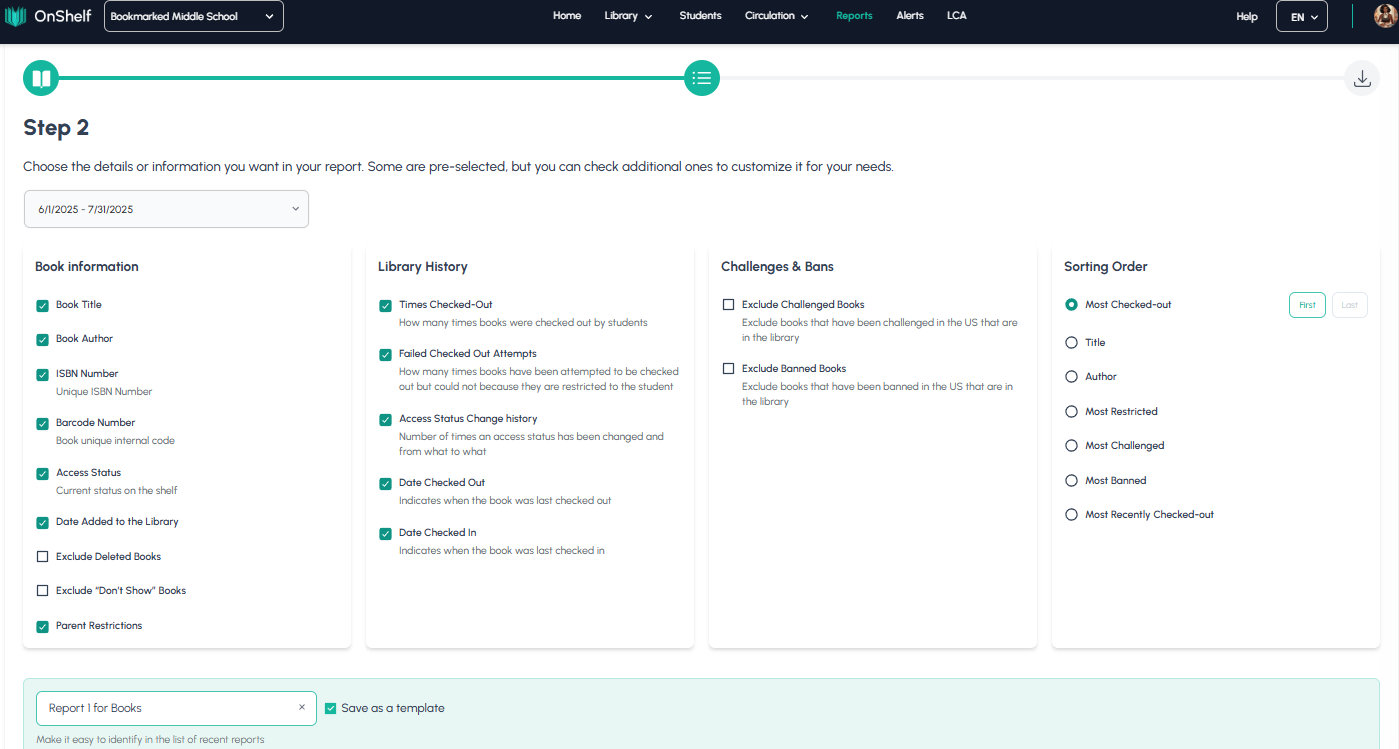Open the Bookmarked Middle School dropdown
The width and height of the screenshot is (1399, 749).
(193, 16)
